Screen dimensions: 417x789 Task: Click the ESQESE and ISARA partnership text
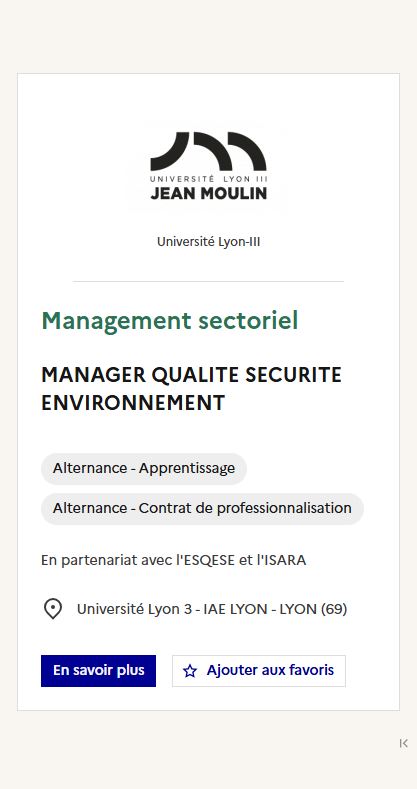tap(174, 560)
